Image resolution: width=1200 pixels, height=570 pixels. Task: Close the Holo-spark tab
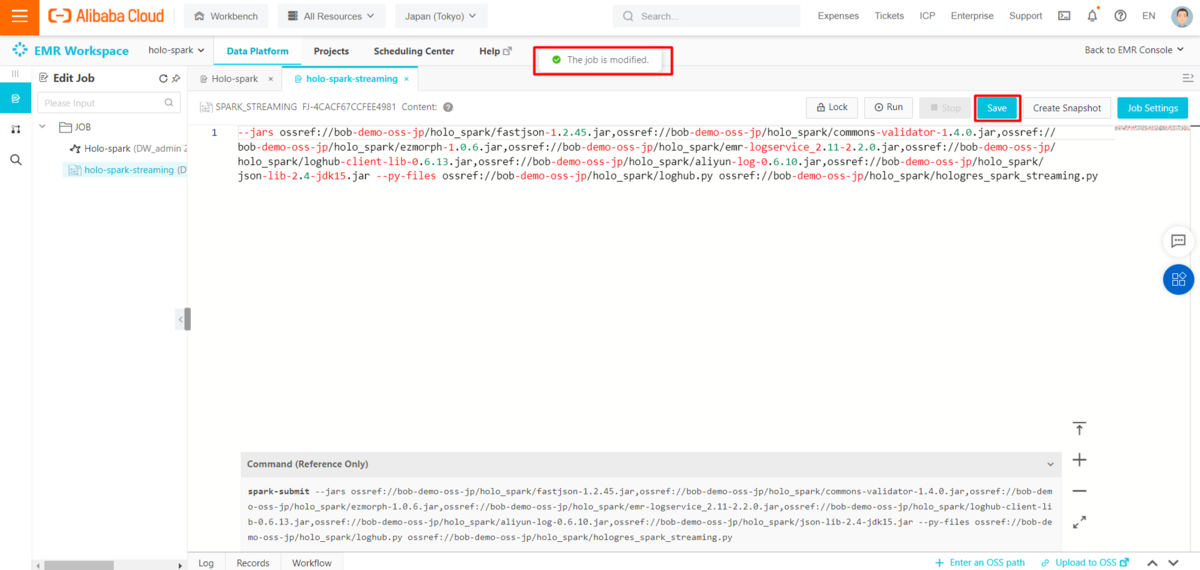[270, 78]
